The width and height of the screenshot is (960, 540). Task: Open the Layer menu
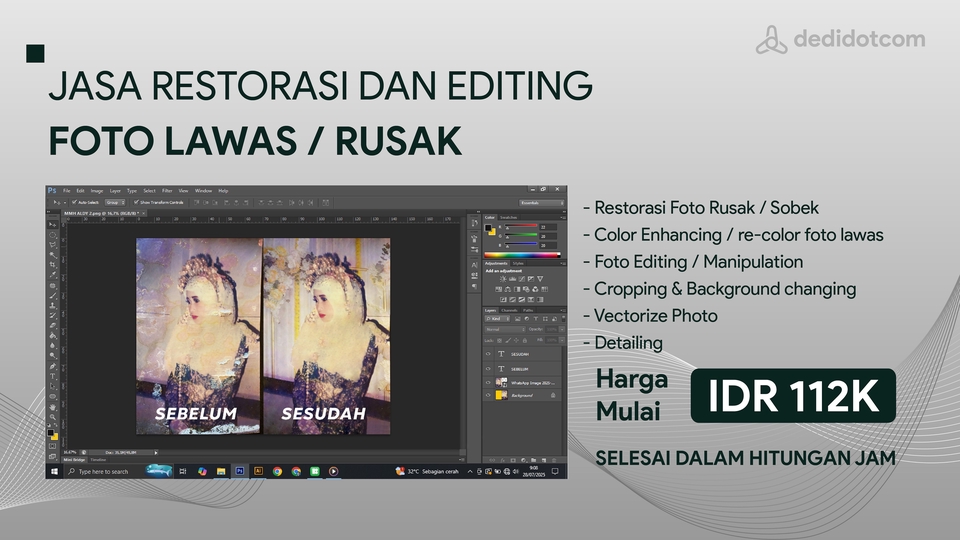tap(115, 191)
